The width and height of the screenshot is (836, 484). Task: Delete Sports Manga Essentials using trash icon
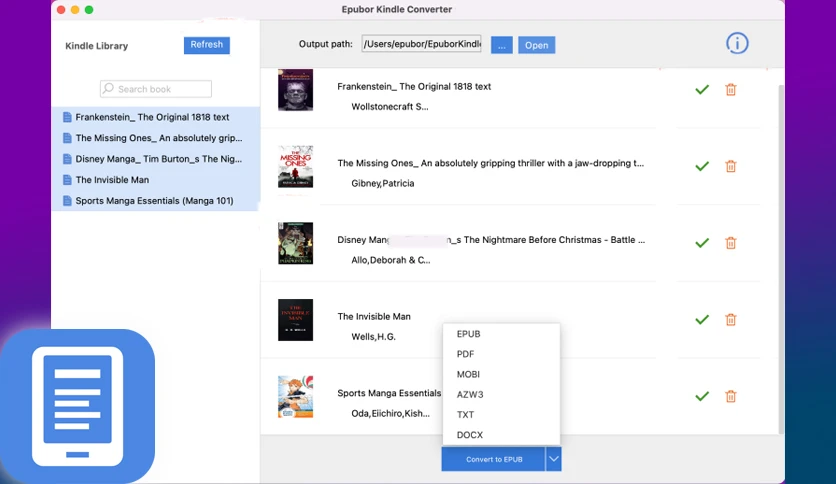(x=730, y=397)
